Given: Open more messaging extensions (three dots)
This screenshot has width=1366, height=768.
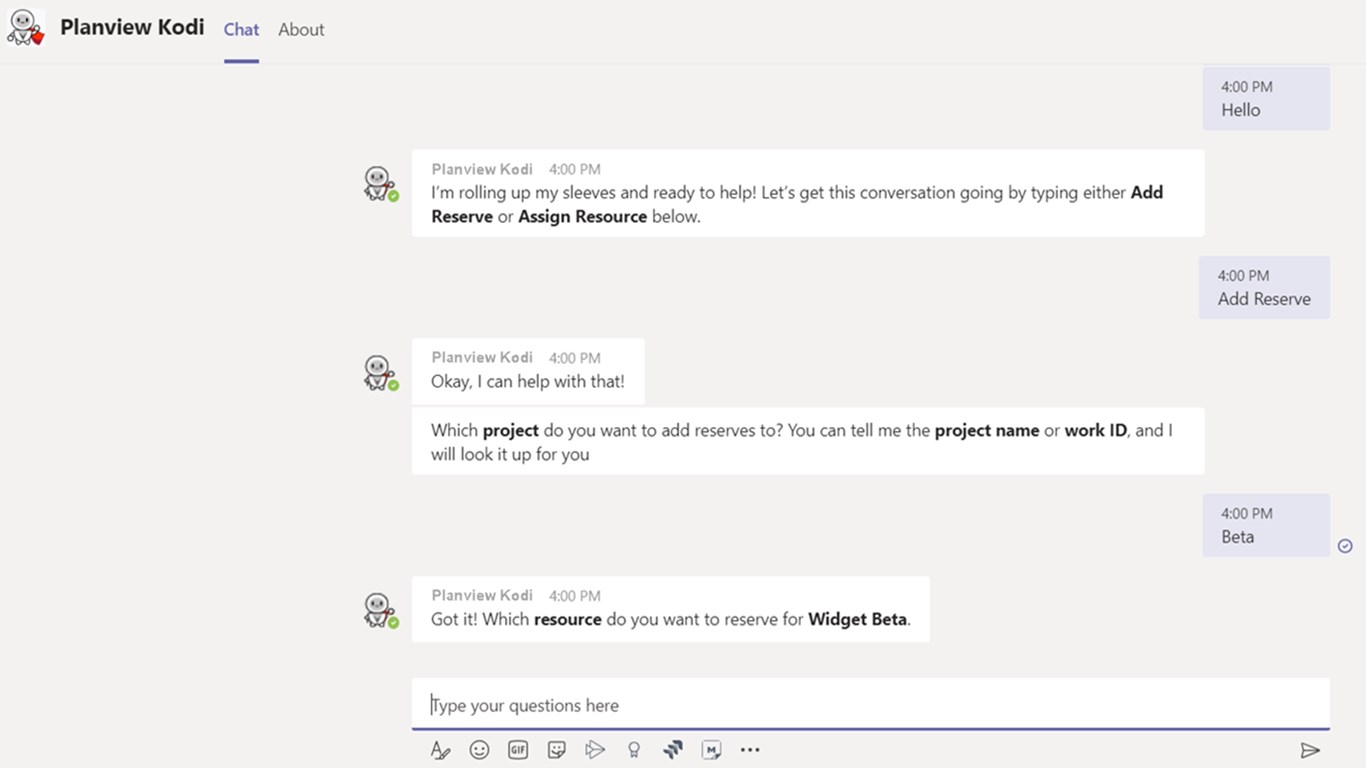Looking at the screenshot, I should tap(750, 750).
